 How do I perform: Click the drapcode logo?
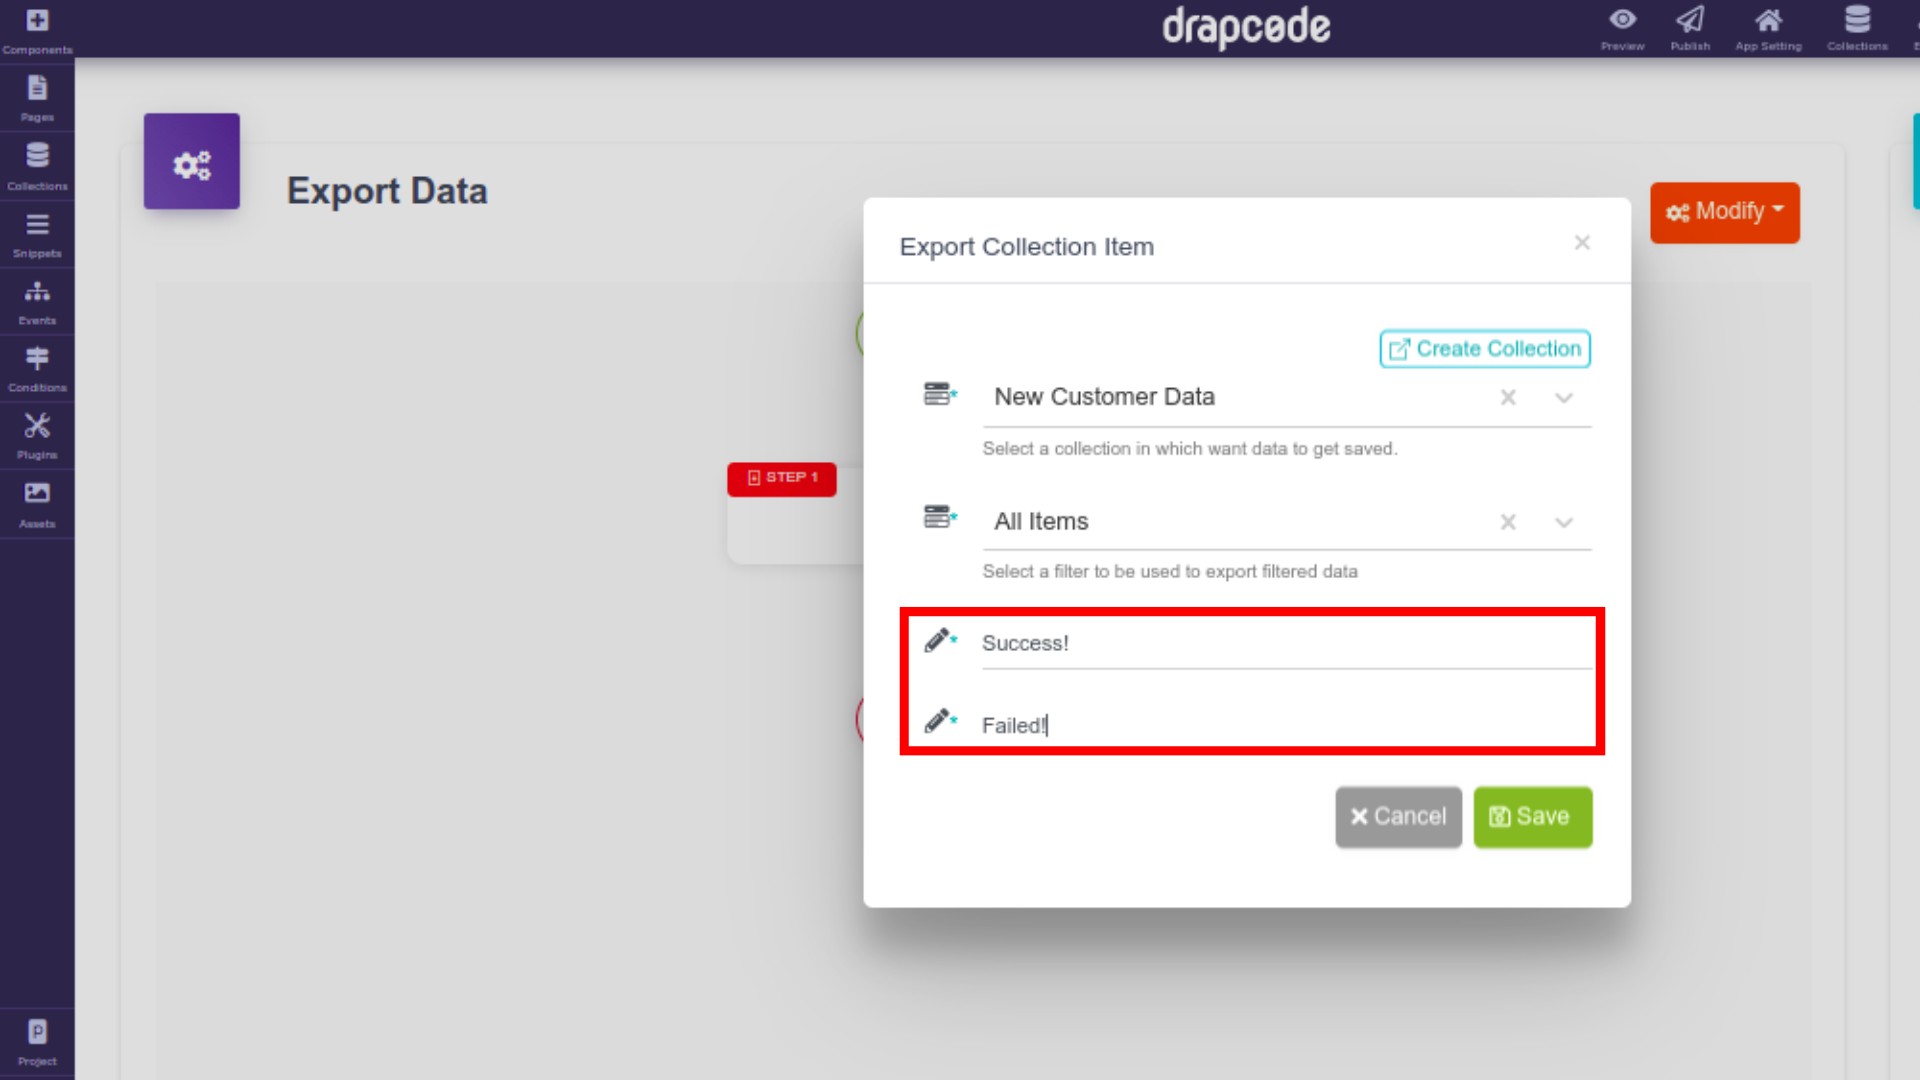(x=1246, y=27)
